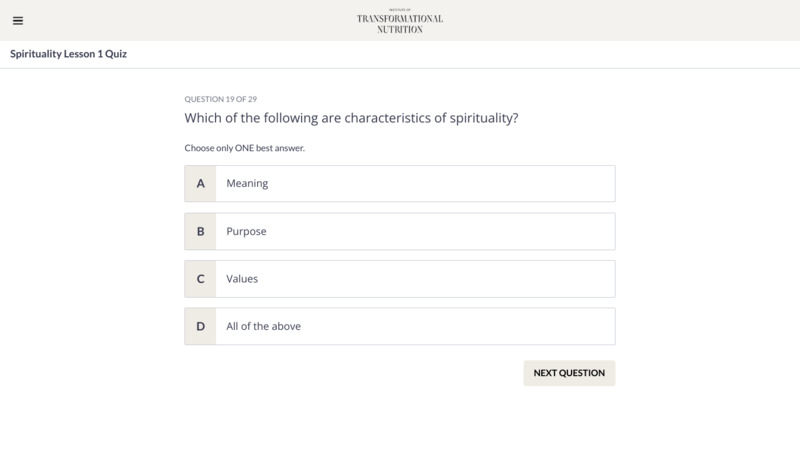Click the "Question 19 of 29" counter
This screenshot has width=800, height=450.
tap(220, 99)
